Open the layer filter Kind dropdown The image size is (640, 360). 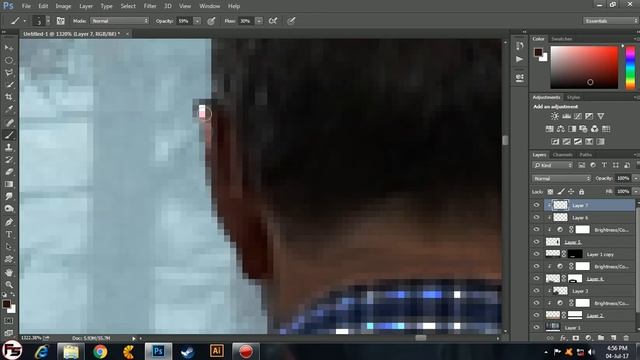tap(552, 165)
